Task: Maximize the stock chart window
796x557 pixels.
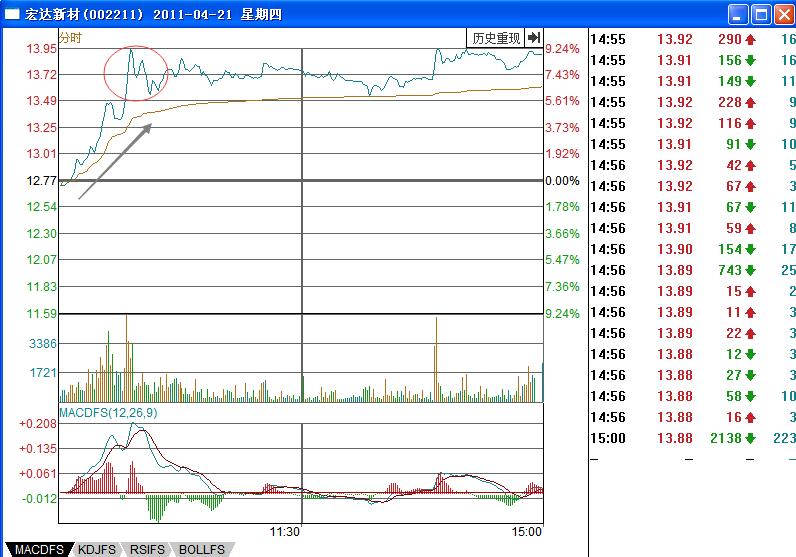Action: [759, 14]
